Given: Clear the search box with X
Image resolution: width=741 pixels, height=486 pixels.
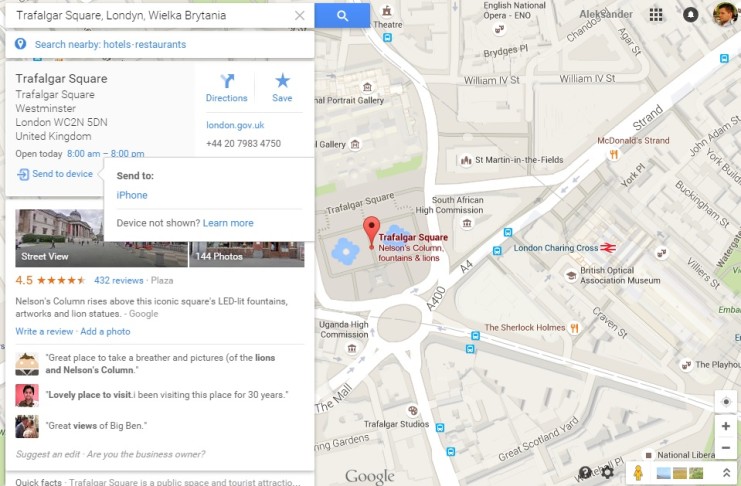Looking at the screenshot, I should point(299,16).
